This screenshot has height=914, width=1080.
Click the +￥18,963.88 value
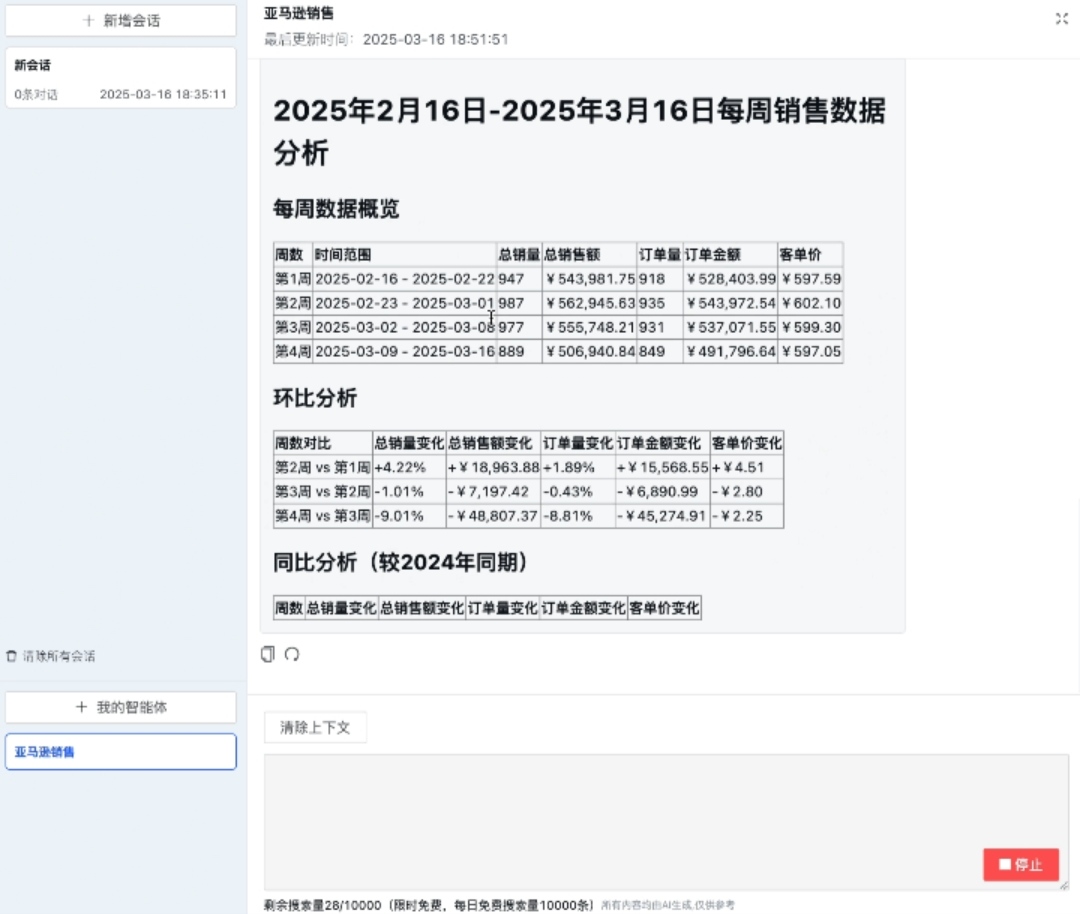click(493, 467)
